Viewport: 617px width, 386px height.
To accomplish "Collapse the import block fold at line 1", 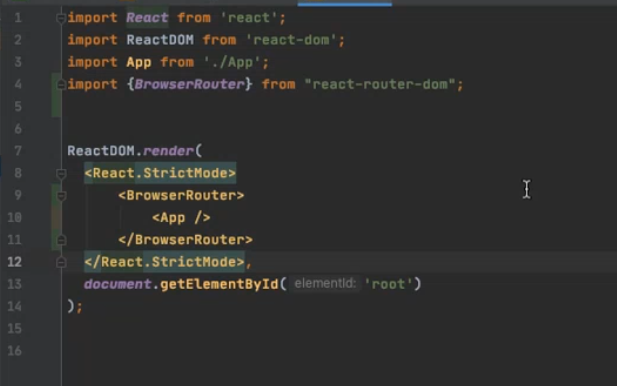I will click(61, 18).
